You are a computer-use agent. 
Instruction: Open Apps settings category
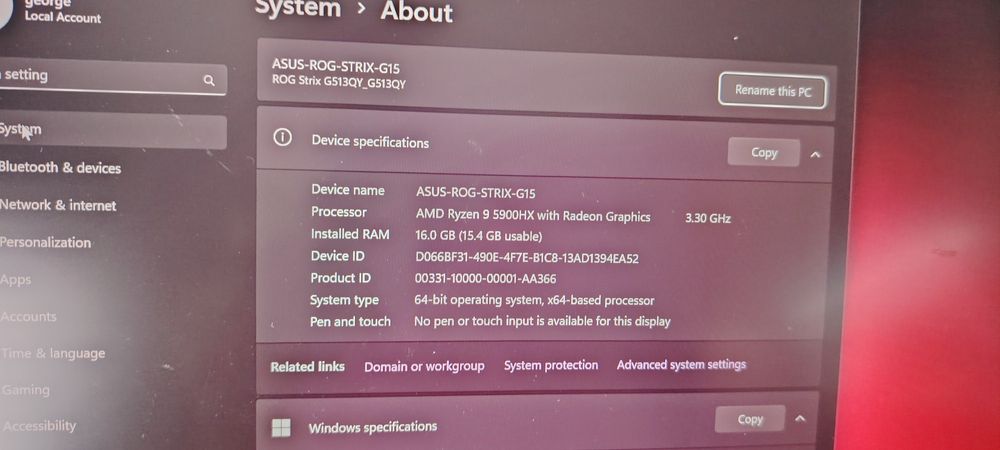point(16,280)
